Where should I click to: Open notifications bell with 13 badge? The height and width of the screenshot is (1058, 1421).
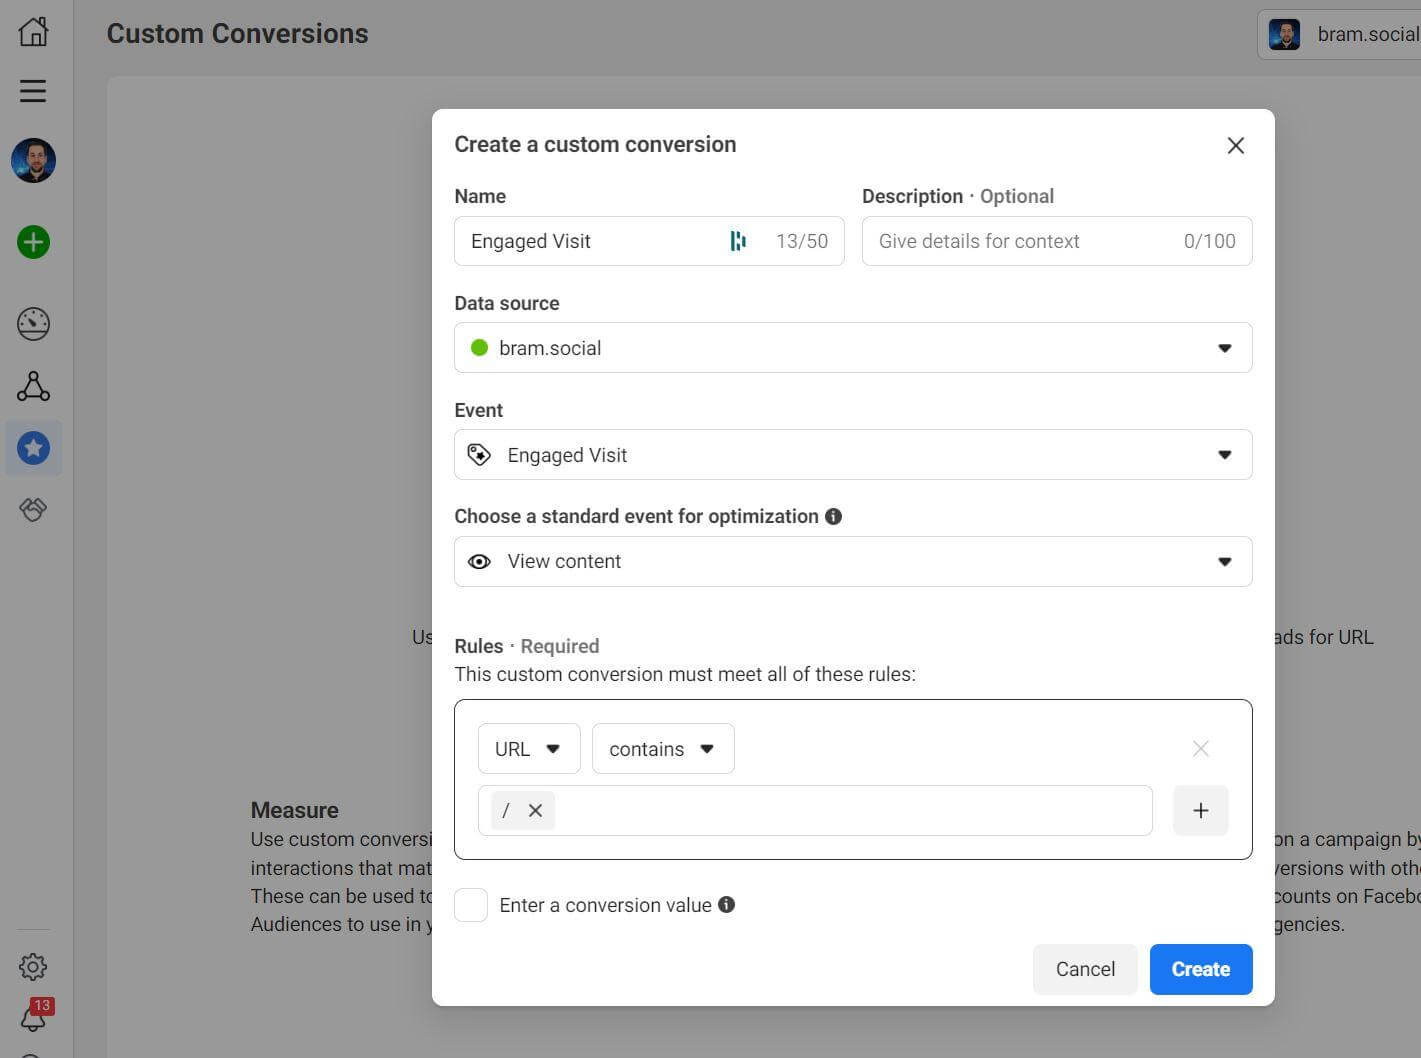[33, 1019]
